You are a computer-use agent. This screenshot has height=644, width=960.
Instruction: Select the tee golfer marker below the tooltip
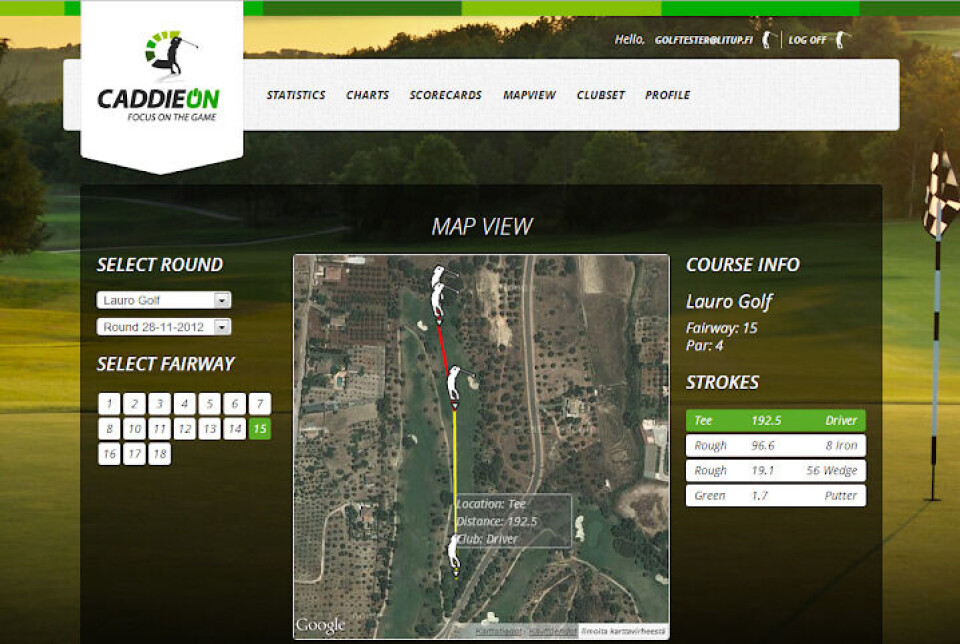click(x=454, y=554)
